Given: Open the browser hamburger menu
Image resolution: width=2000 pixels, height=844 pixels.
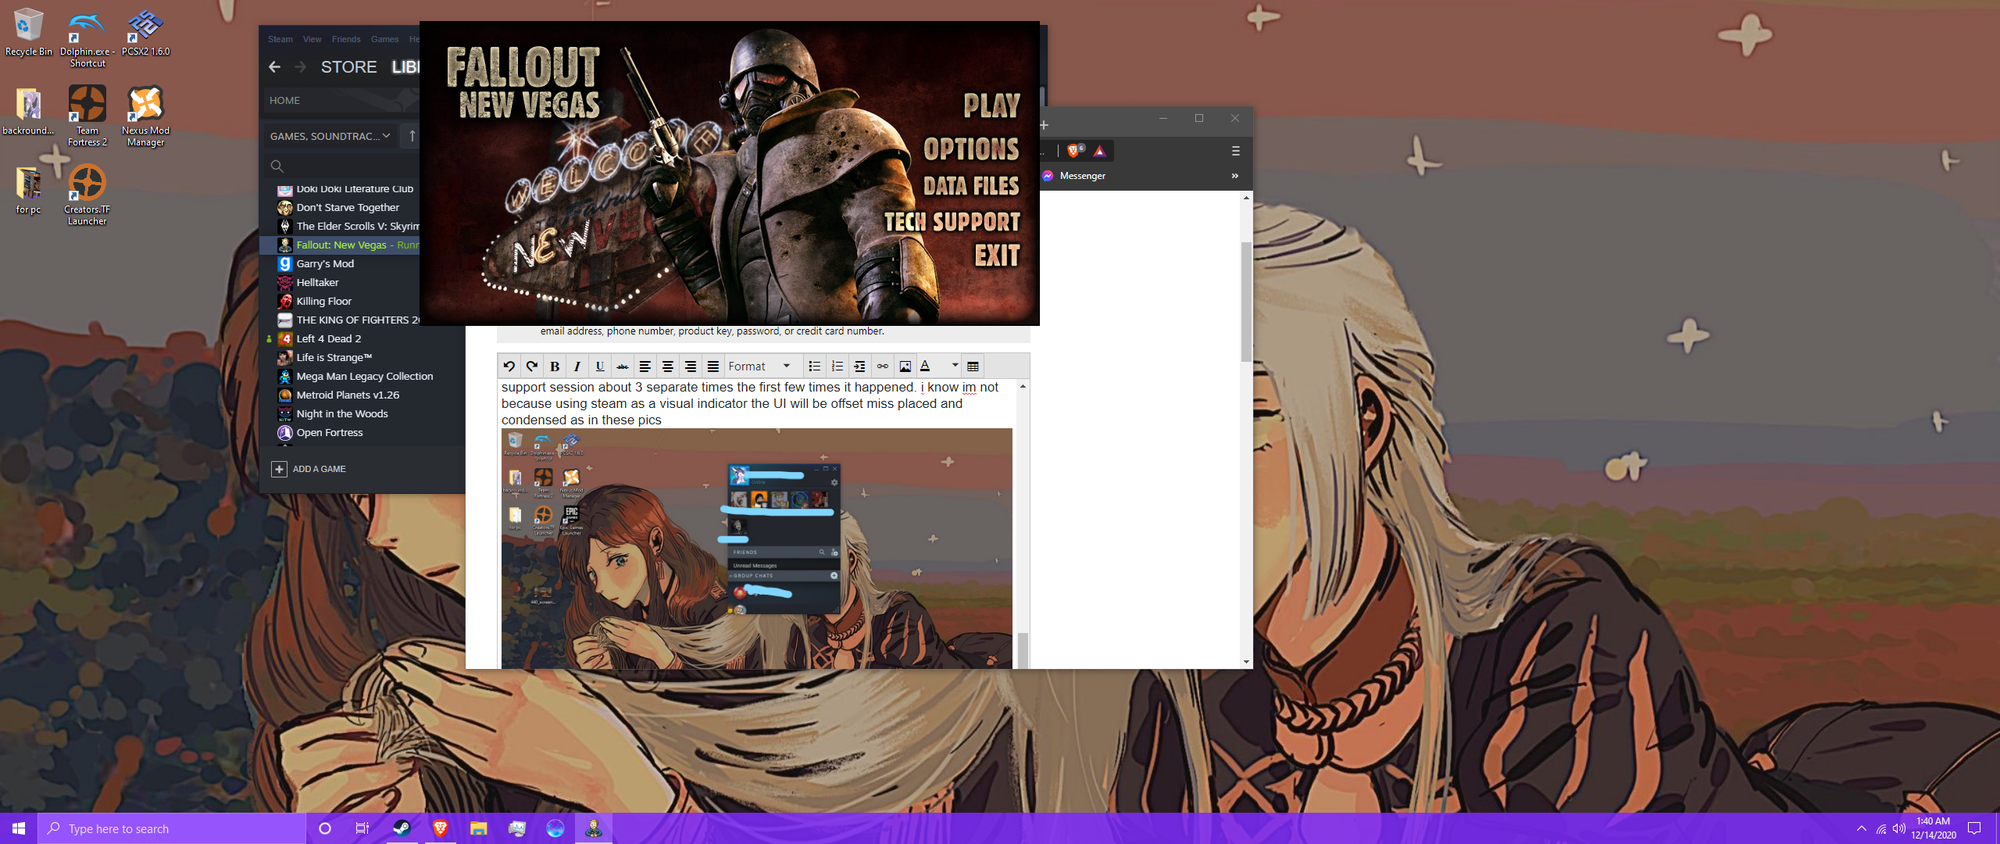Looking at the screenshot, I should [1235, 151].
